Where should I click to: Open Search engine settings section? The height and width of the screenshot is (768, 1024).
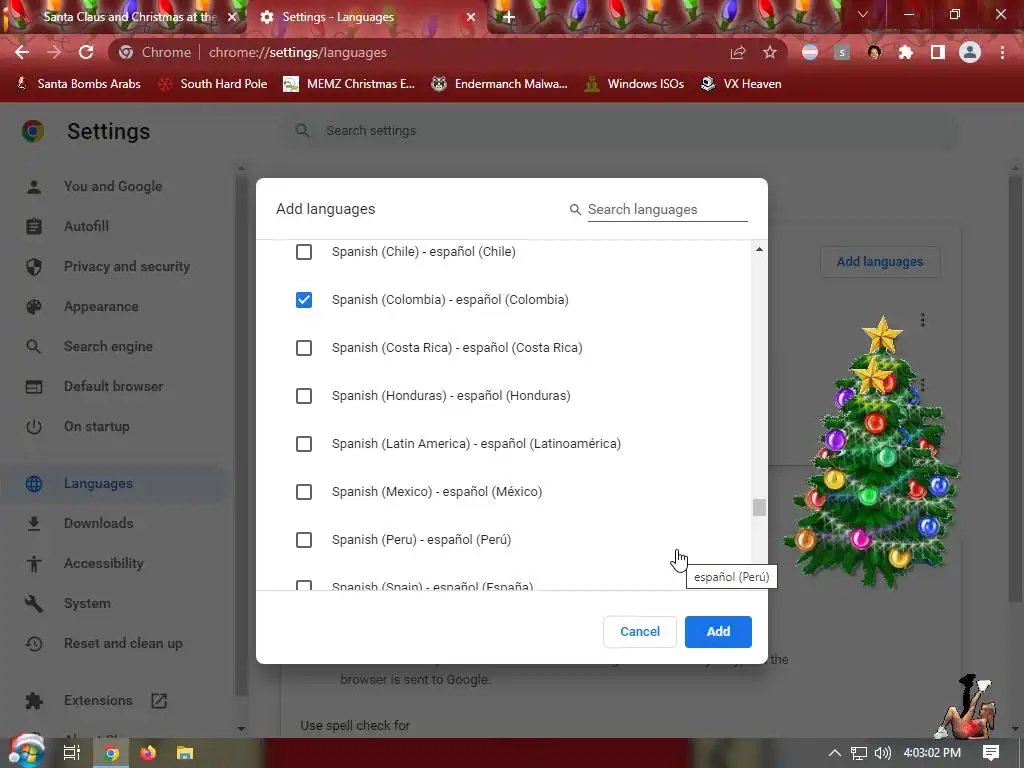[108, 346]
